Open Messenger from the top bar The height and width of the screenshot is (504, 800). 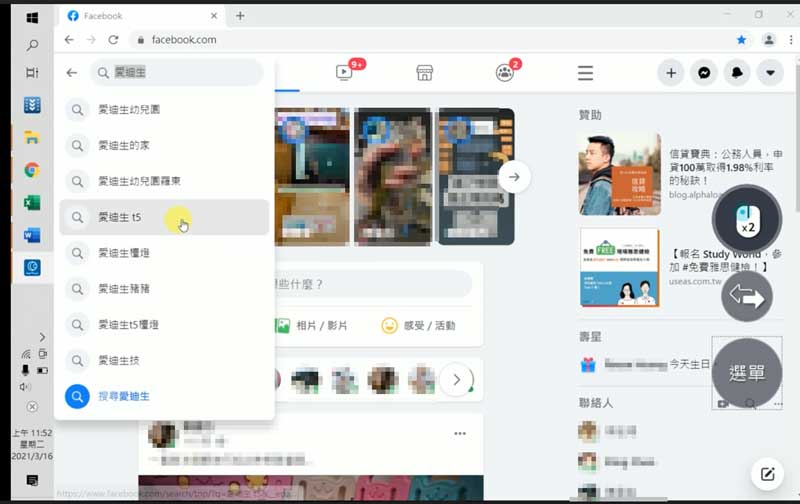[x=704, y=73]
